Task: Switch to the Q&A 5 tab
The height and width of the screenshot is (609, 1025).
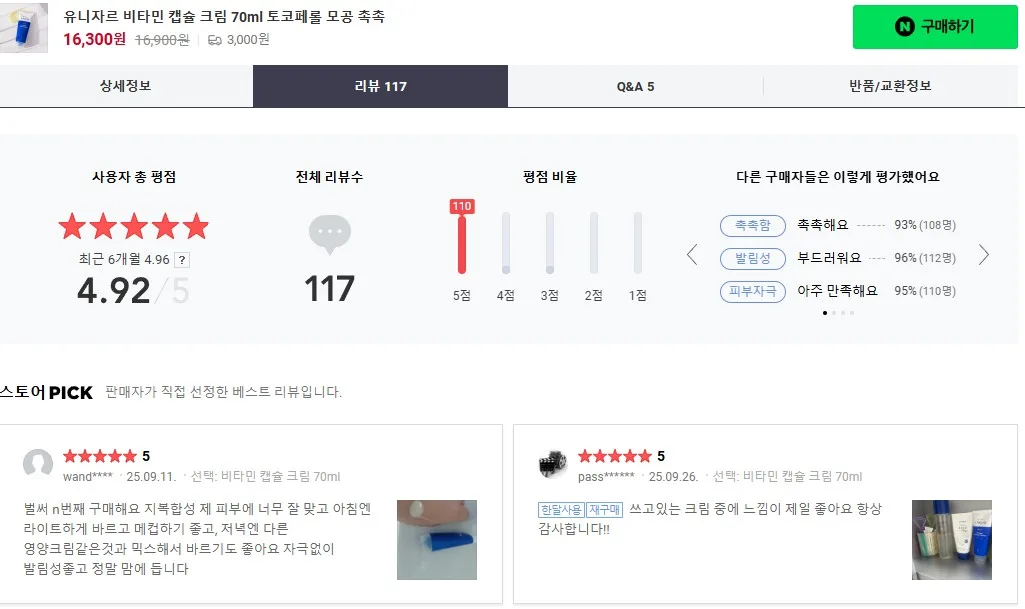Action: tap(635, 86)
